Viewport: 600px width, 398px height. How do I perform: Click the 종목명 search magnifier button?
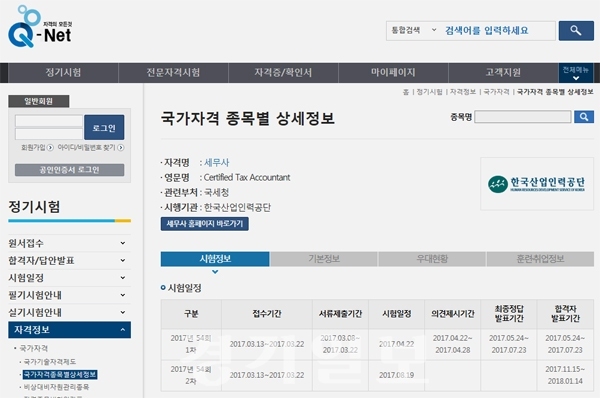pos(584,117)
